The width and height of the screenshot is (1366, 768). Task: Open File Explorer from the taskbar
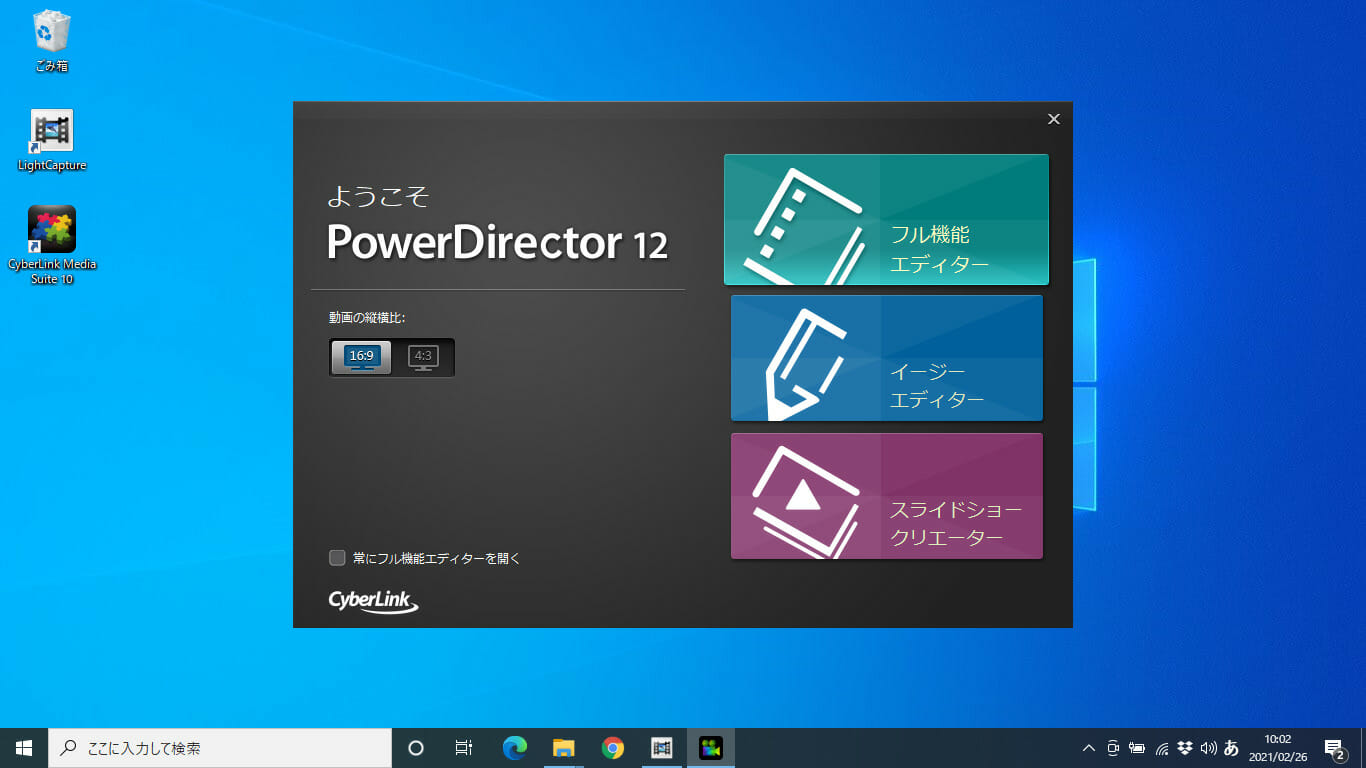tap(564, 748)
